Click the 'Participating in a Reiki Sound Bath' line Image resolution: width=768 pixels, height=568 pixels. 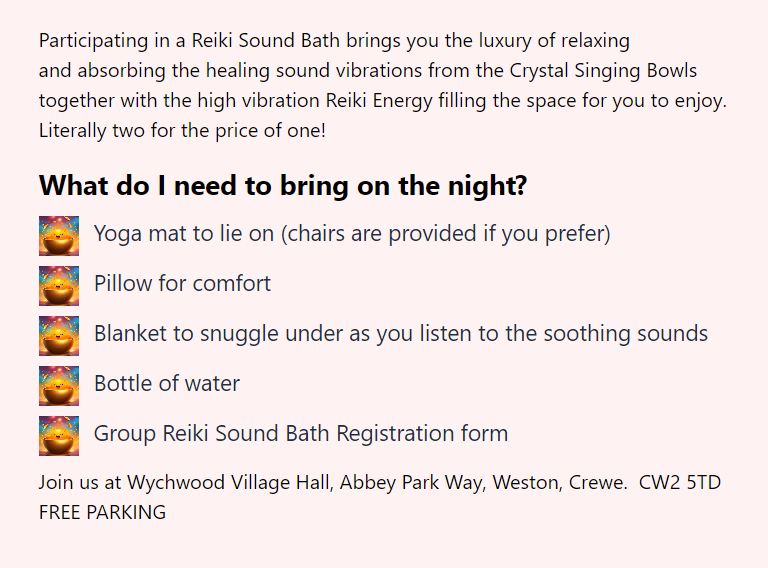coord(334,41)
